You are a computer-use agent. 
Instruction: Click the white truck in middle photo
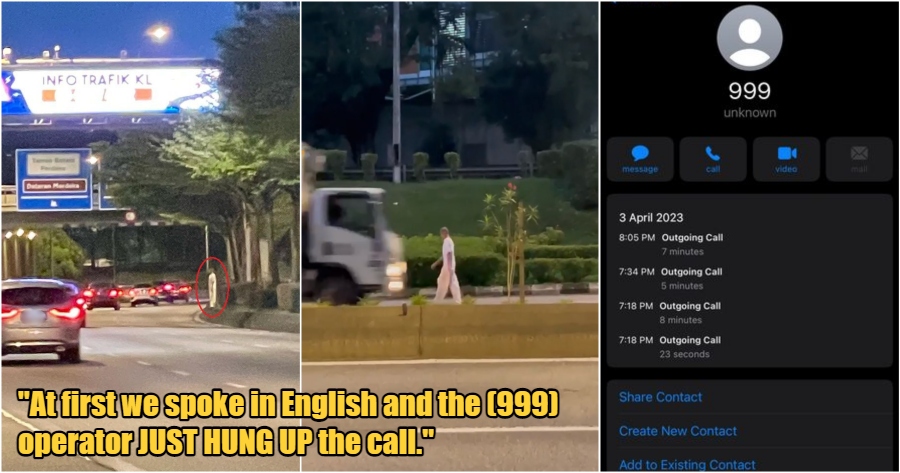click(355, 243)
